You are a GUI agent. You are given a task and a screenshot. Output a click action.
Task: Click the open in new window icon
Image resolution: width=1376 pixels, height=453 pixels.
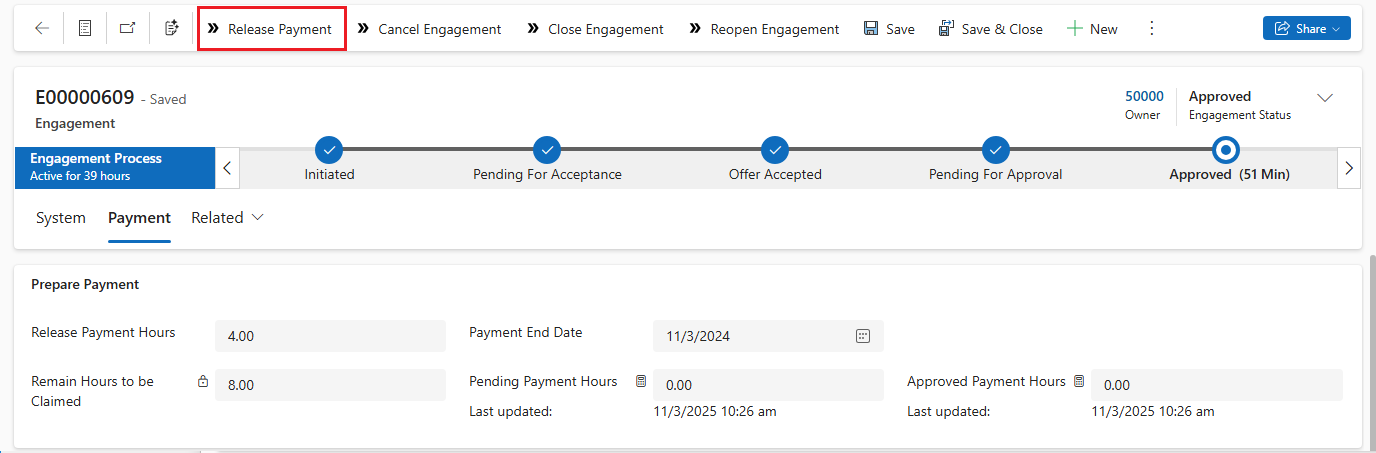coord(127,29)
